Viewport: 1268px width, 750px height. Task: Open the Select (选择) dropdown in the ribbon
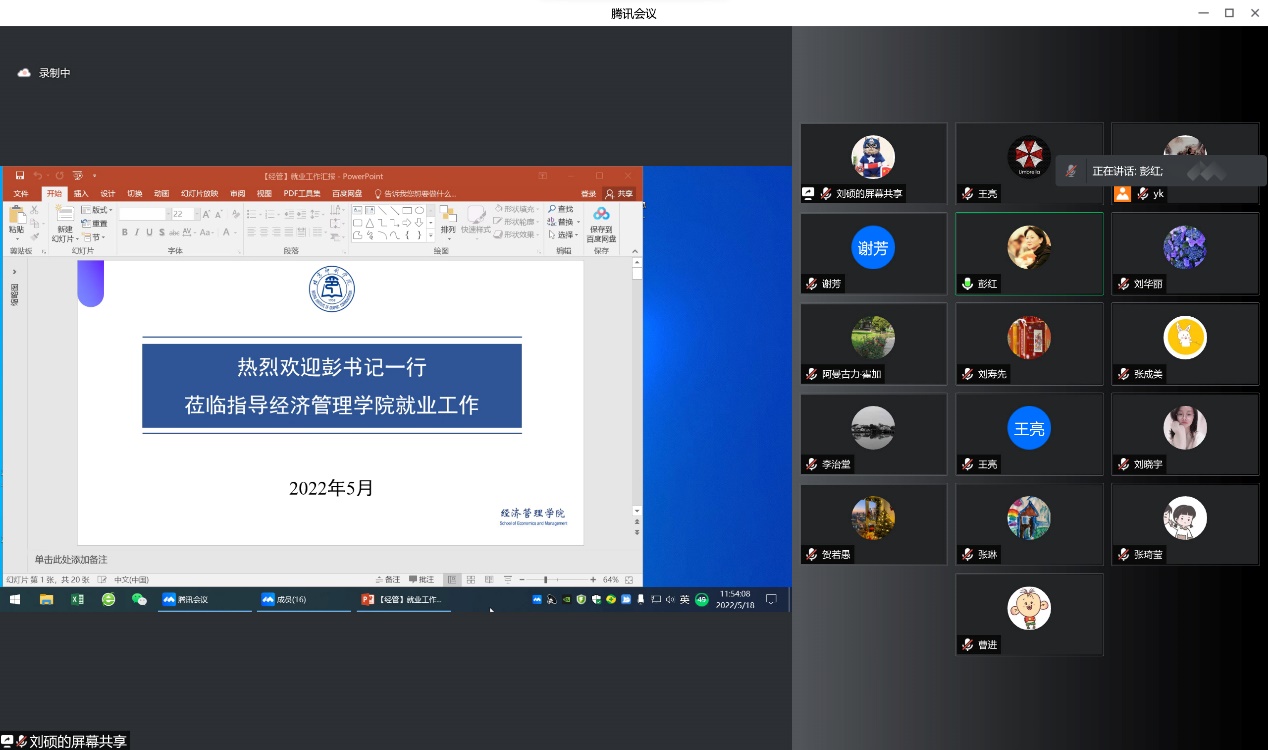[563, 234]
